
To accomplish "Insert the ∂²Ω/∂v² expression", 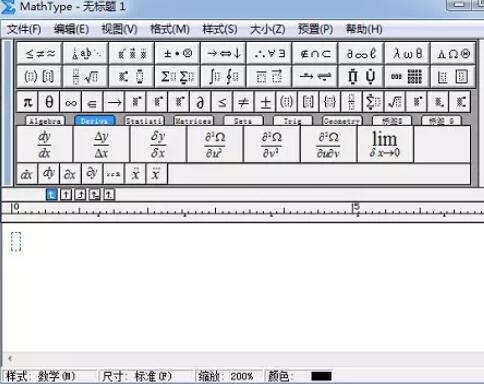I will tap(272, 144).
